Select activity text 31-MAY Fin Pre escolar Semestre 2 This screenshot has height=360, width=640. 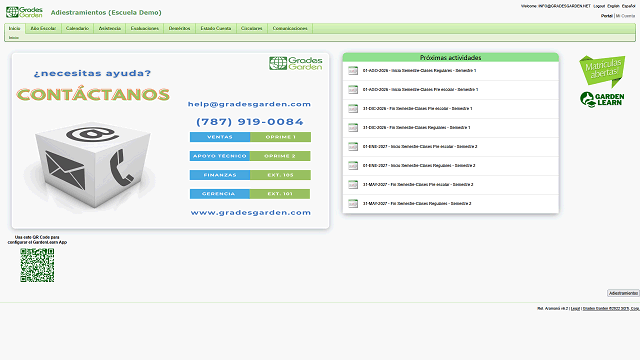pos(418,184)
